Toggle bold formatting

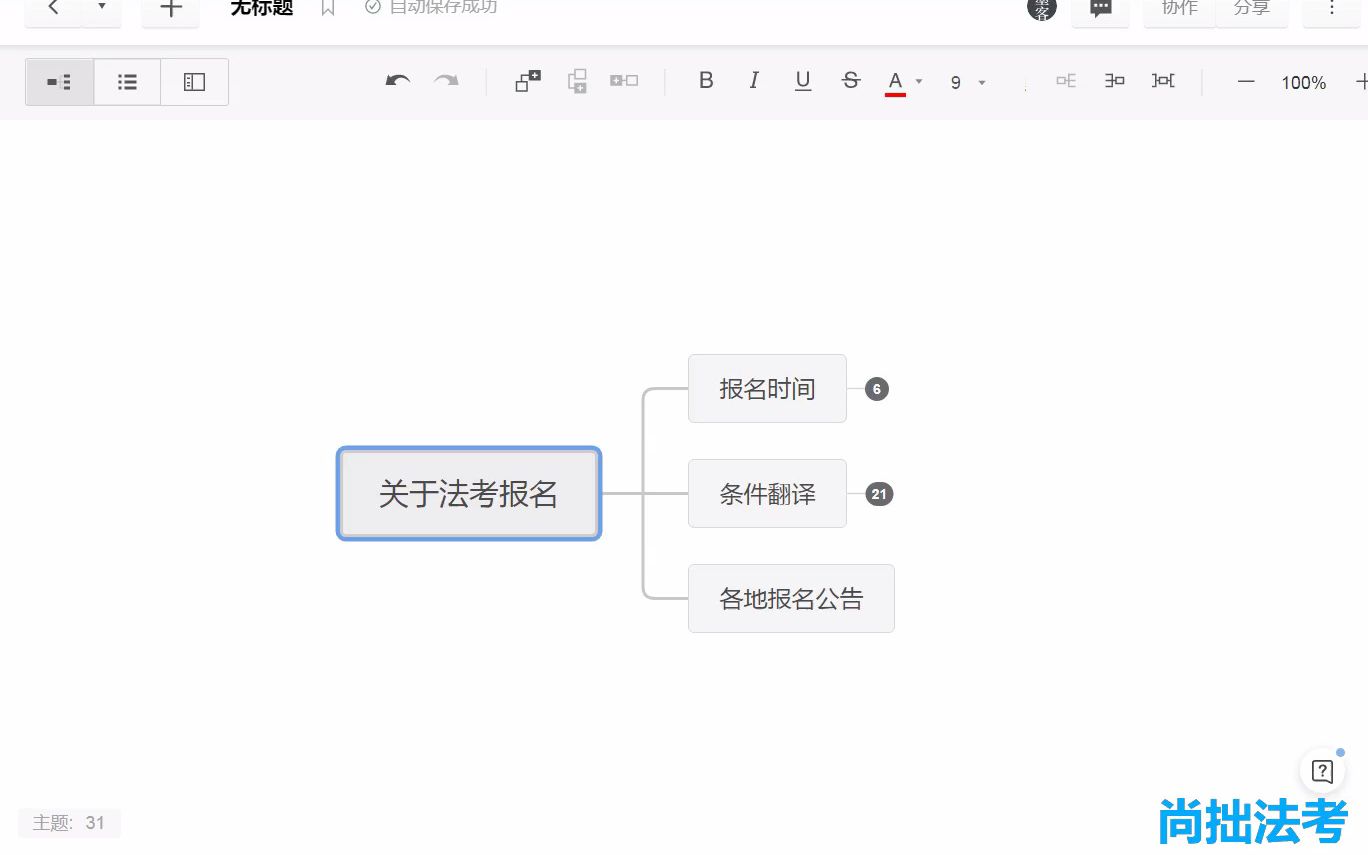point(706,81)
